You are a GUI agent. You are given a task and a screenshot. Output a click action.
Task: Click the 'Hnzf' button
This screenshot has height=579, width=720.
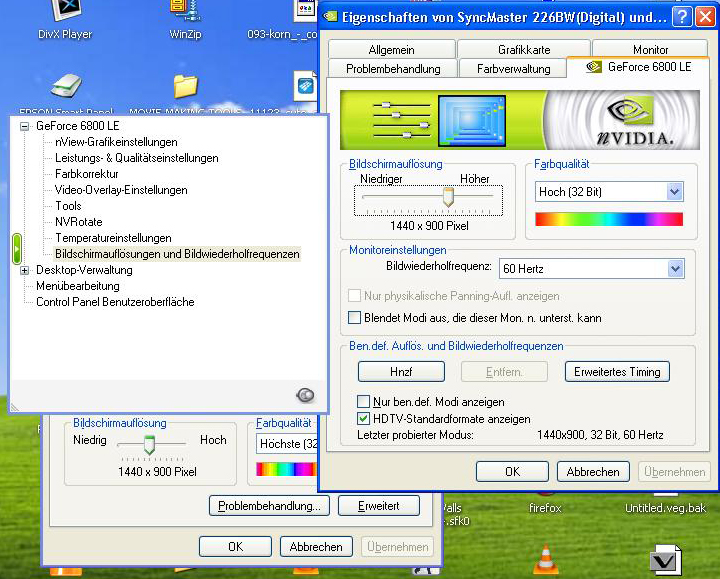click(400, 372)
